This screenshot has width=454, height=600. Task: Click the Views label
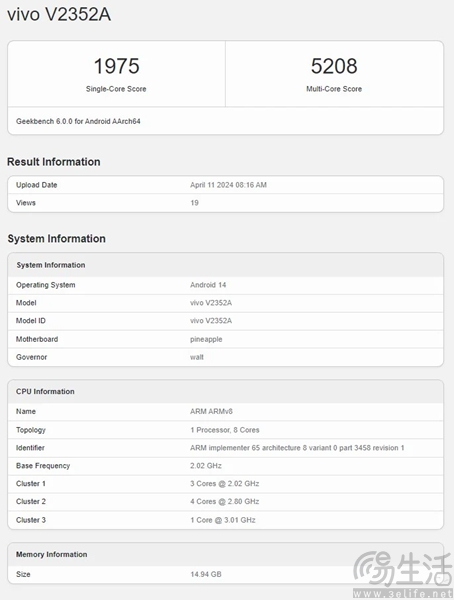click(26, 203)
